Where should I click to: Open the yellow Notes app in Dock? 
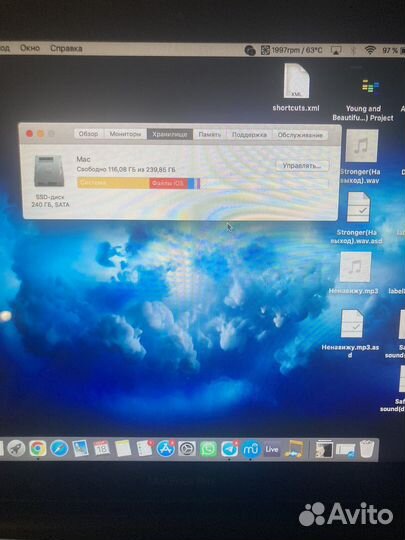[123, 449]
